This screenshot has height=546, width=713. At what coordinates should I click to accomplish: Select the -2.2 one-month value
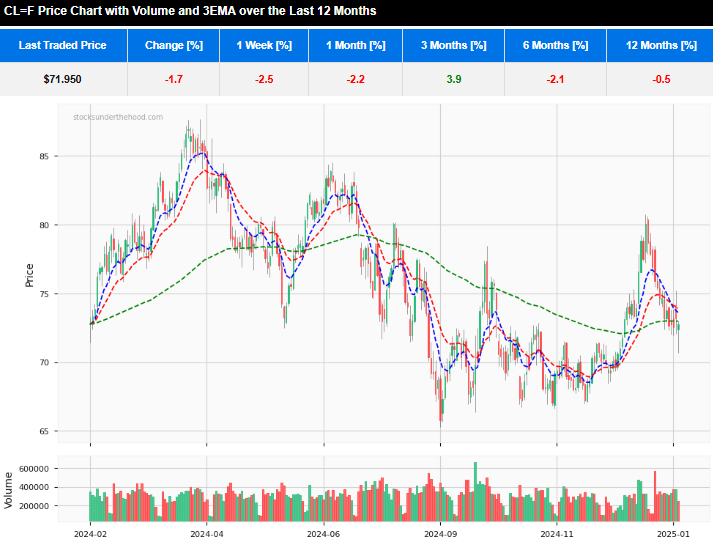click(x=356, y=79)
